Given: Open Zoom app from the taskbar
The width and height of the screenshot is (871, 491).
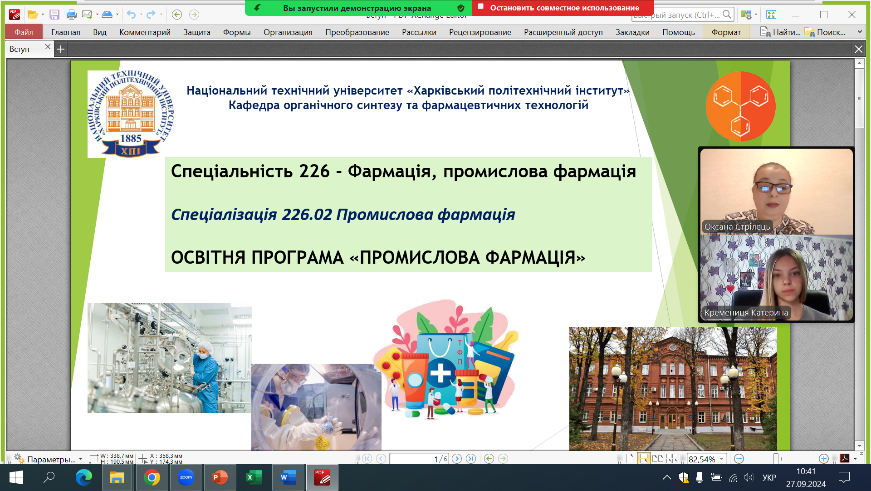Looking at the screenshot, I should [x=185, y=478].
